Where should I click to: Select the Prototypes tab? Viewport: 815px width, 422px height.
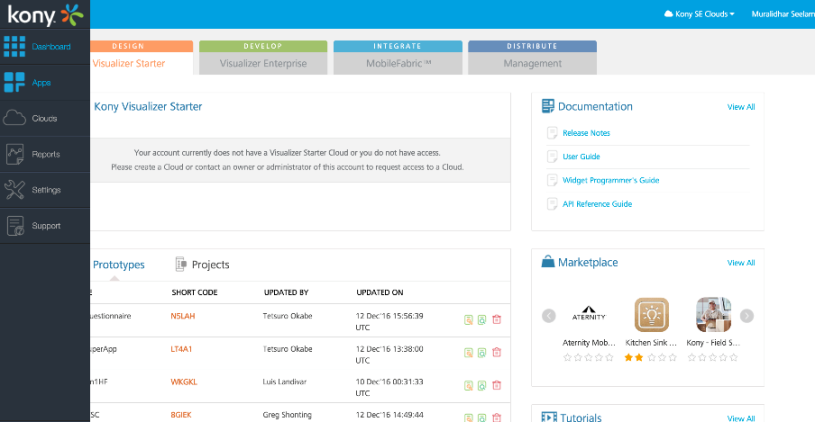point(118,265)
